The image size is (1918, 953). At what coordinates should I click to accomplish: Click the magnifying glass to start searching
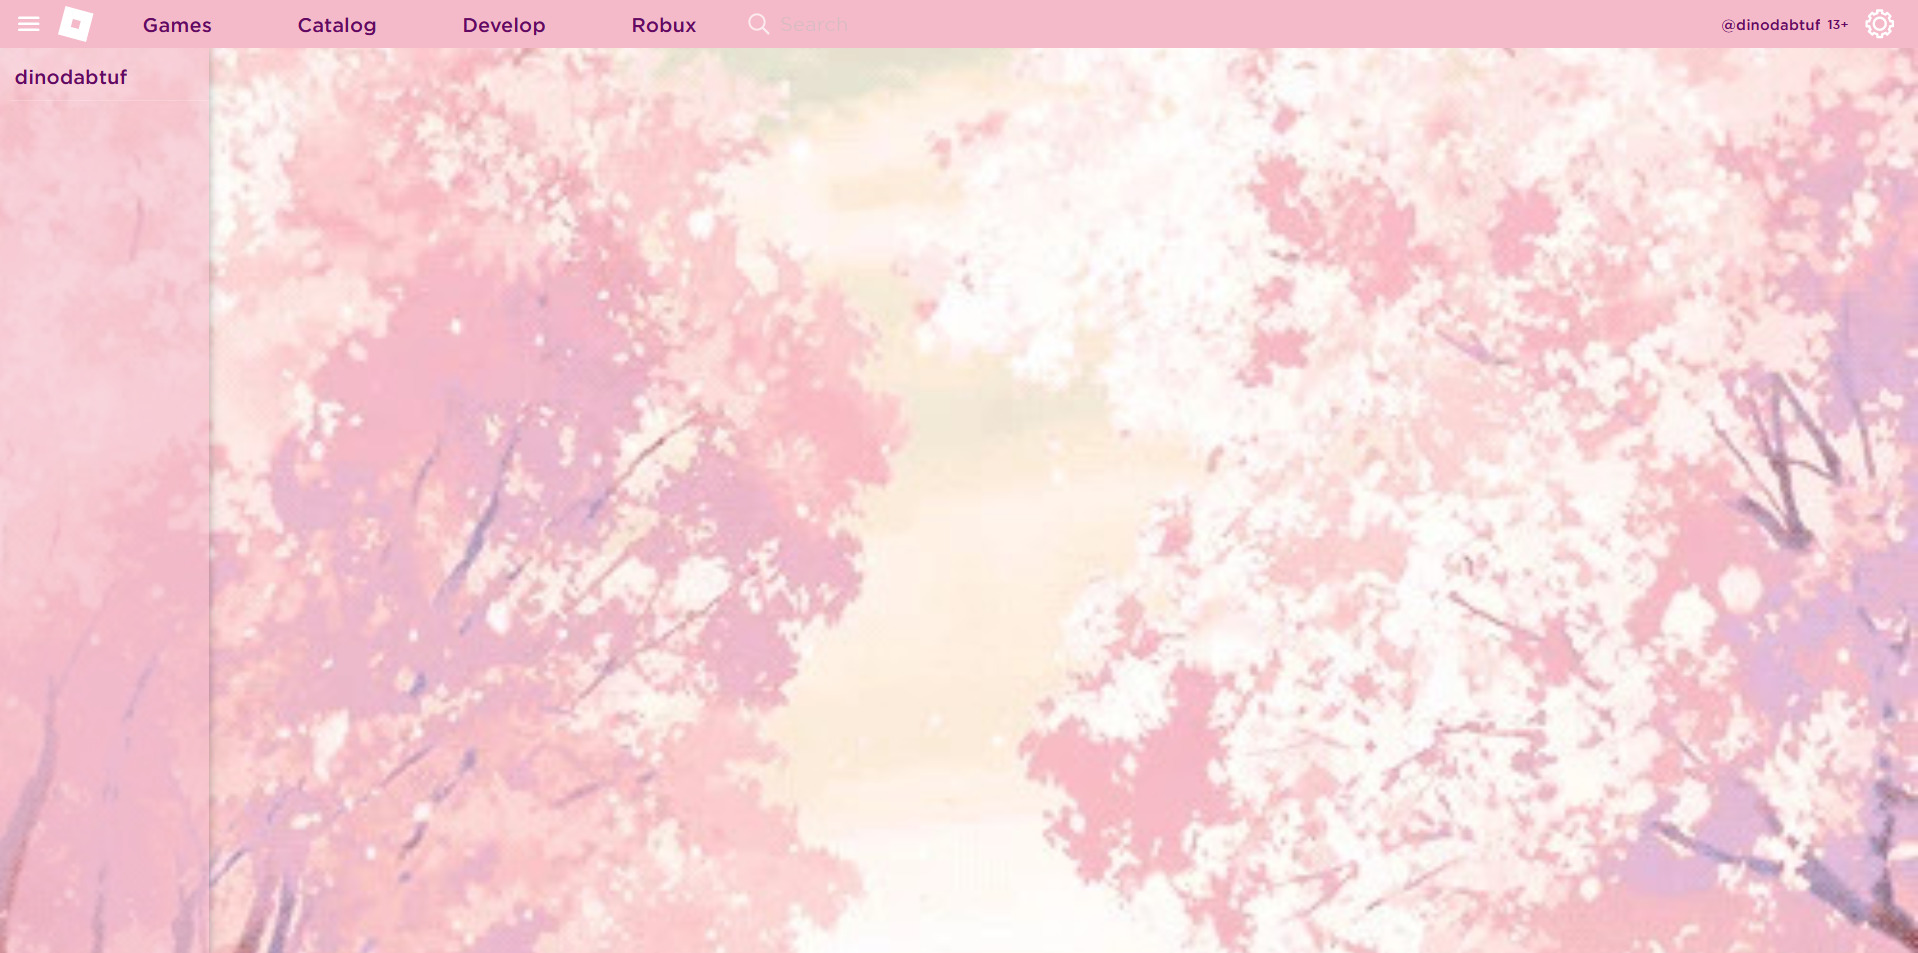pyautogui.click(x=759, y=23)
